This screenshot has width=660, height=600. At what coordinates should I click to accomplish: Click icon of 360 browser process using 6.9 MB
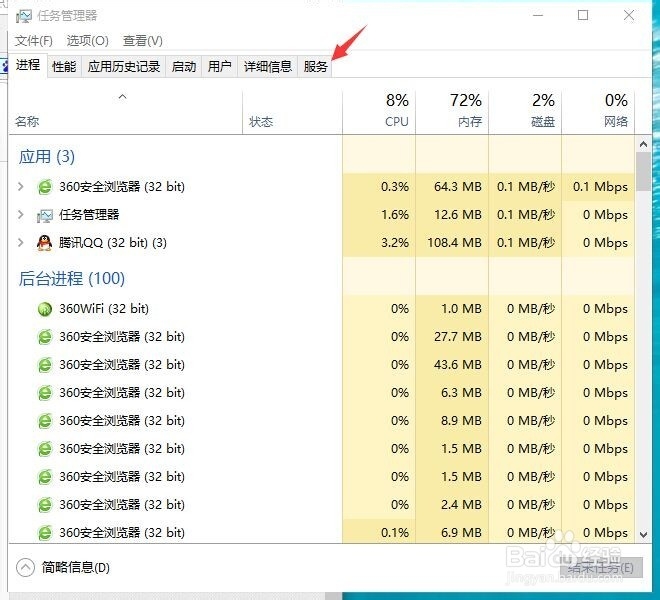pos(45,533)
